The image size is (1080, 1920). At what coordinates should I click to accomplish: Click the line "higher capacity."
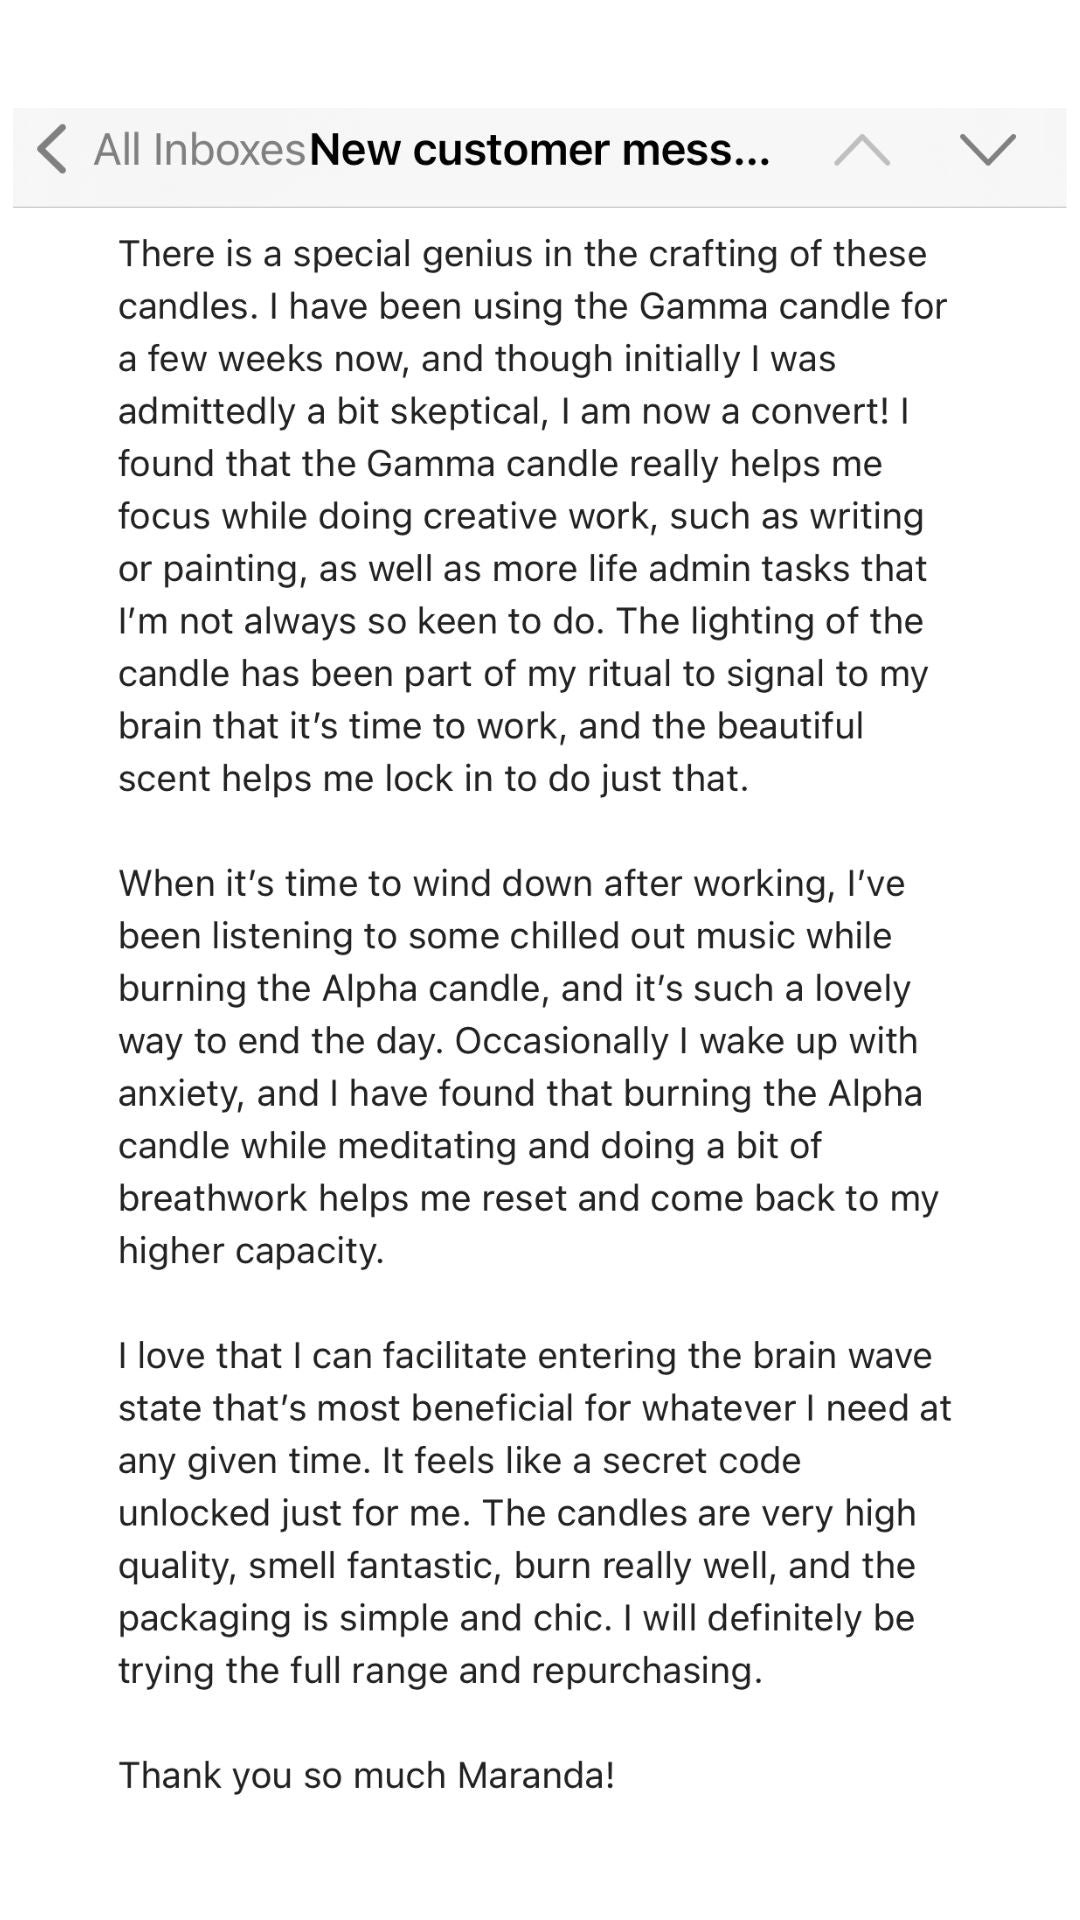pos(251,1250)
